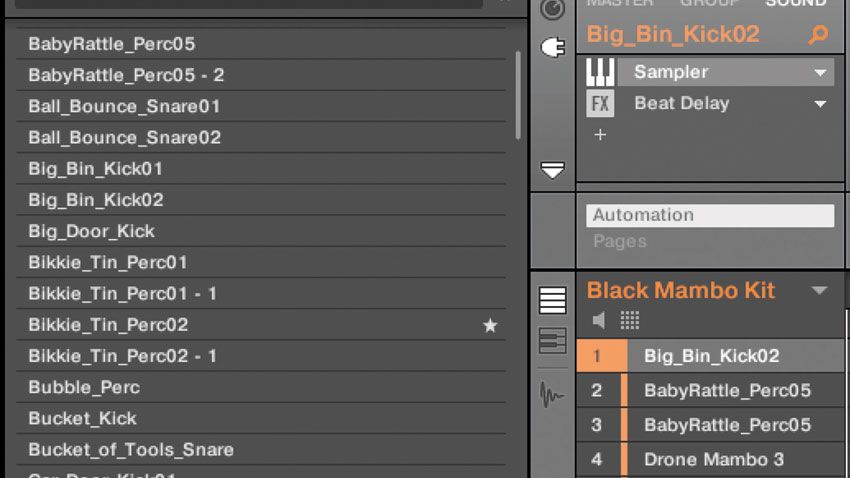Click the magnifier icon beside Big_Bin_Kick02
The image size is (850, 478).
(818, 35)
